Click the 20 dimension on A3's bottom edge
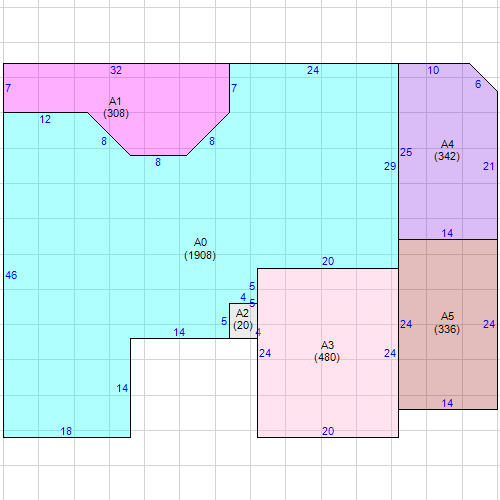 point(328,431)
